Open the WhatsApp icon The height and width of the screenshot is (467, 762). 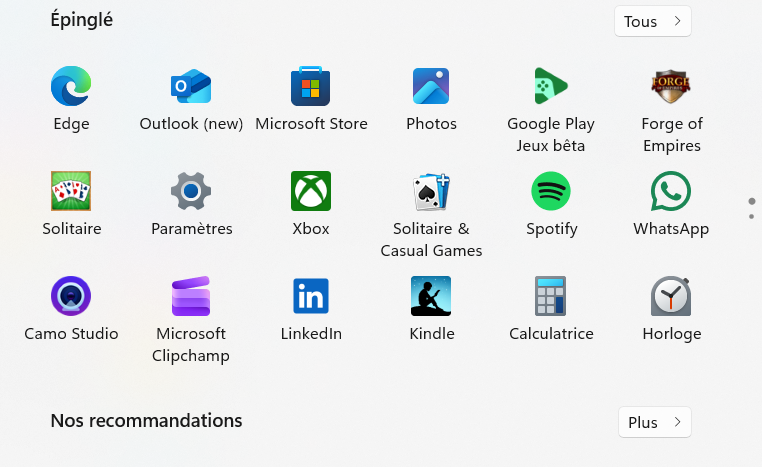671,191
